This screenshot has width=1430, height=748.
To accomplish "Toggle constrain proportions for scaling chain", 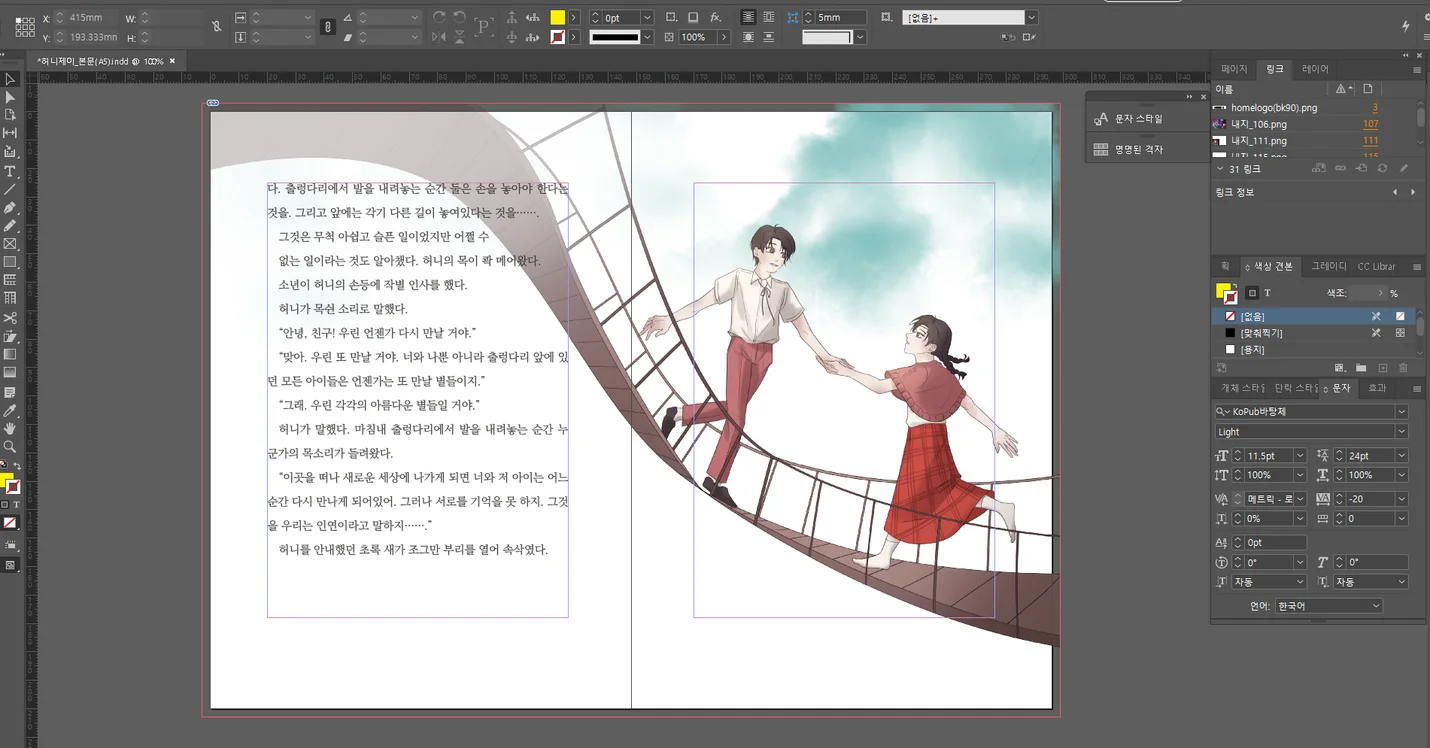I will coord(328,27).
